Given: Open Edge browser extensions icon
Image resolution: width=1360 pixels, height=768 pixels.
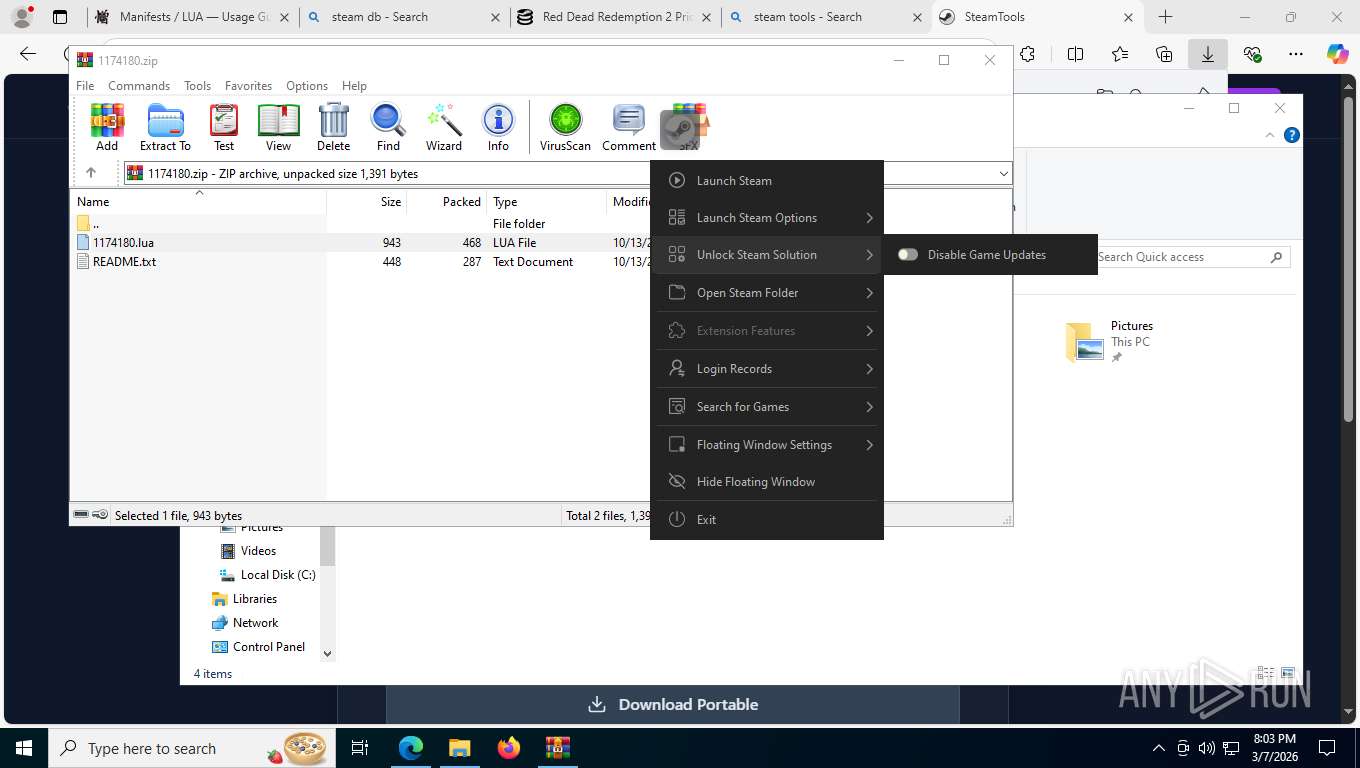Looking at the screenshot, I should point(1027,54).
